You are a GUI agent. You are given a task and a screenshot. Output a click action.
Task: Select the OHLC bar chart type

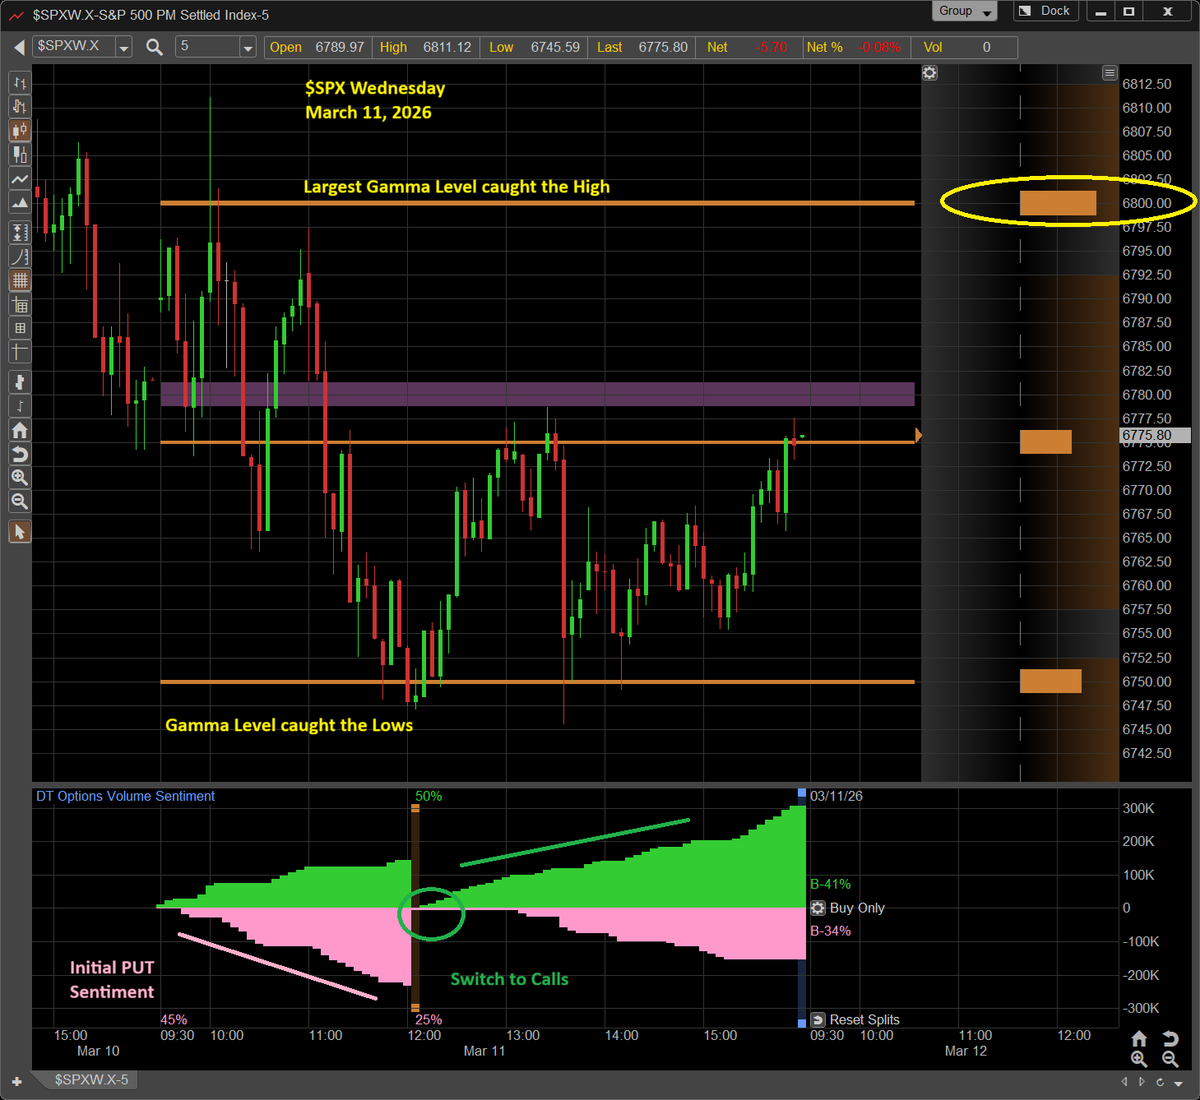19,83
